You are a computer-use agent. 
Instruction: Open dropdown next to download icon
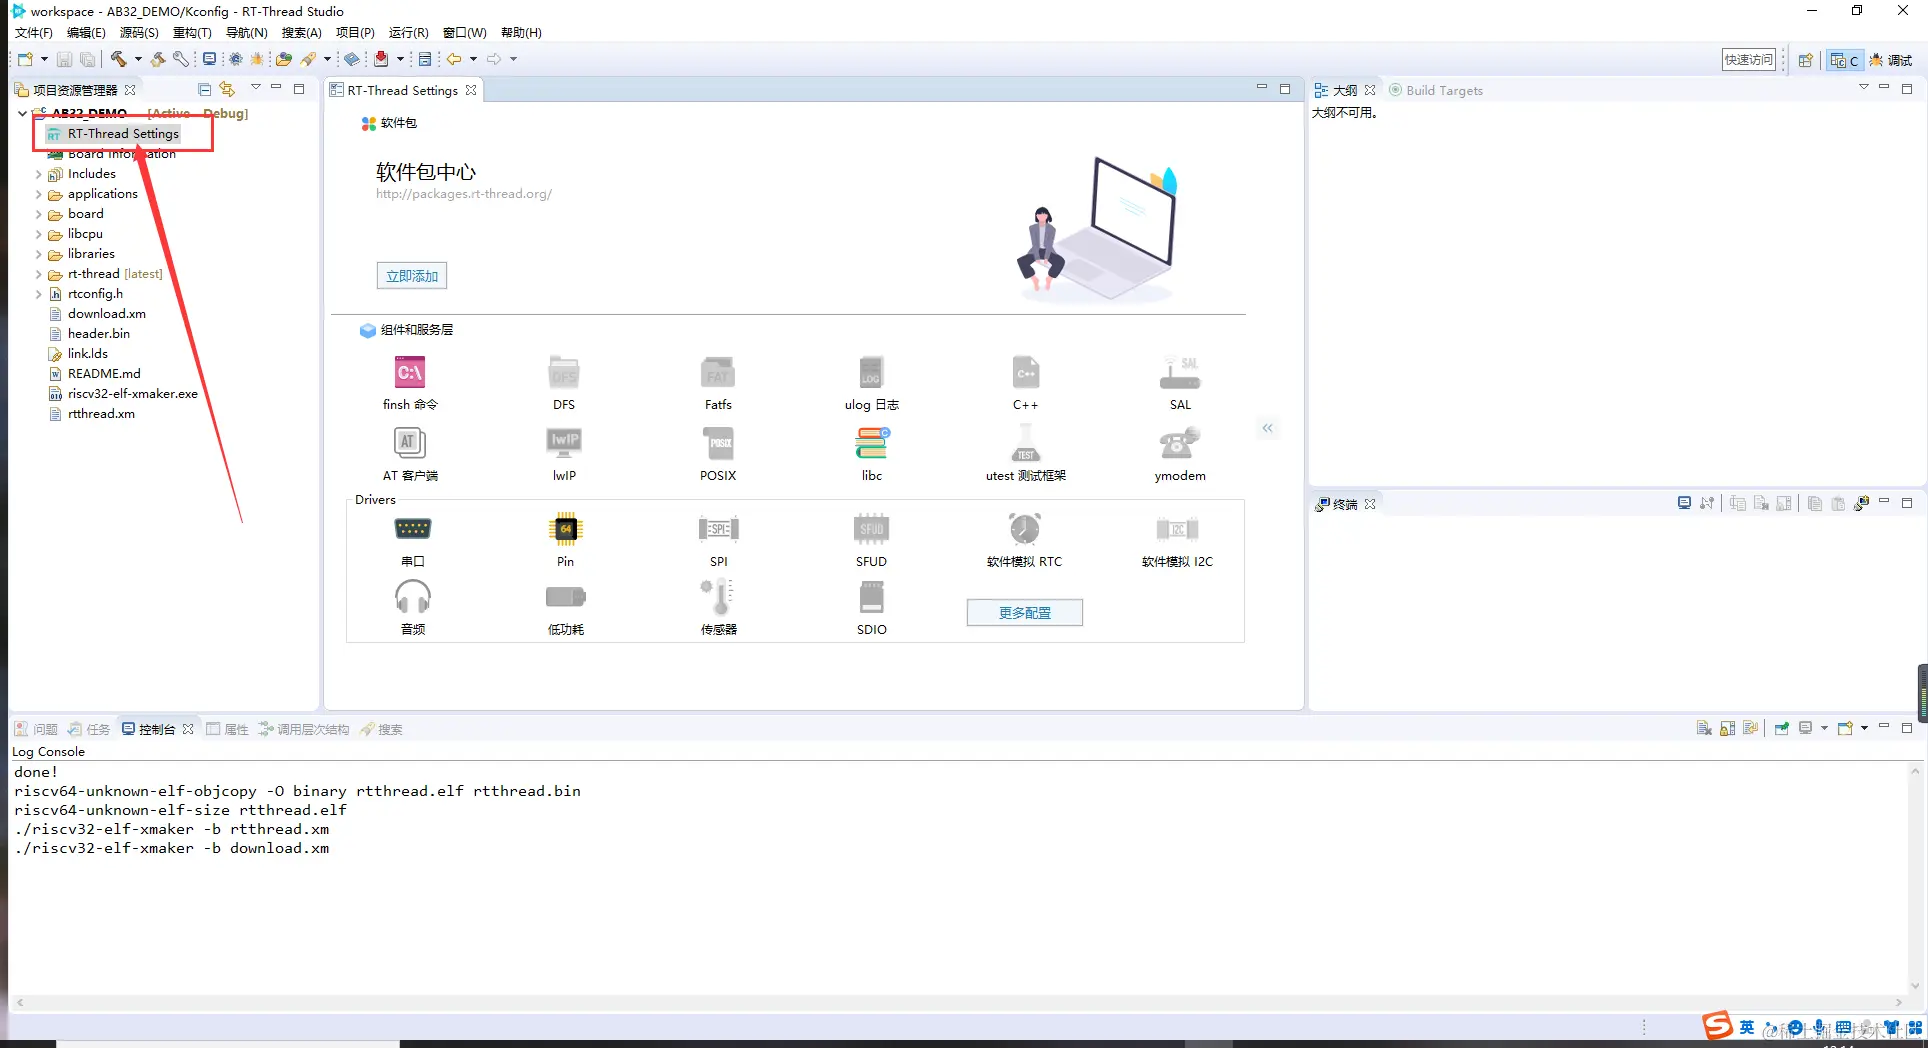click(x=400, y=59)
